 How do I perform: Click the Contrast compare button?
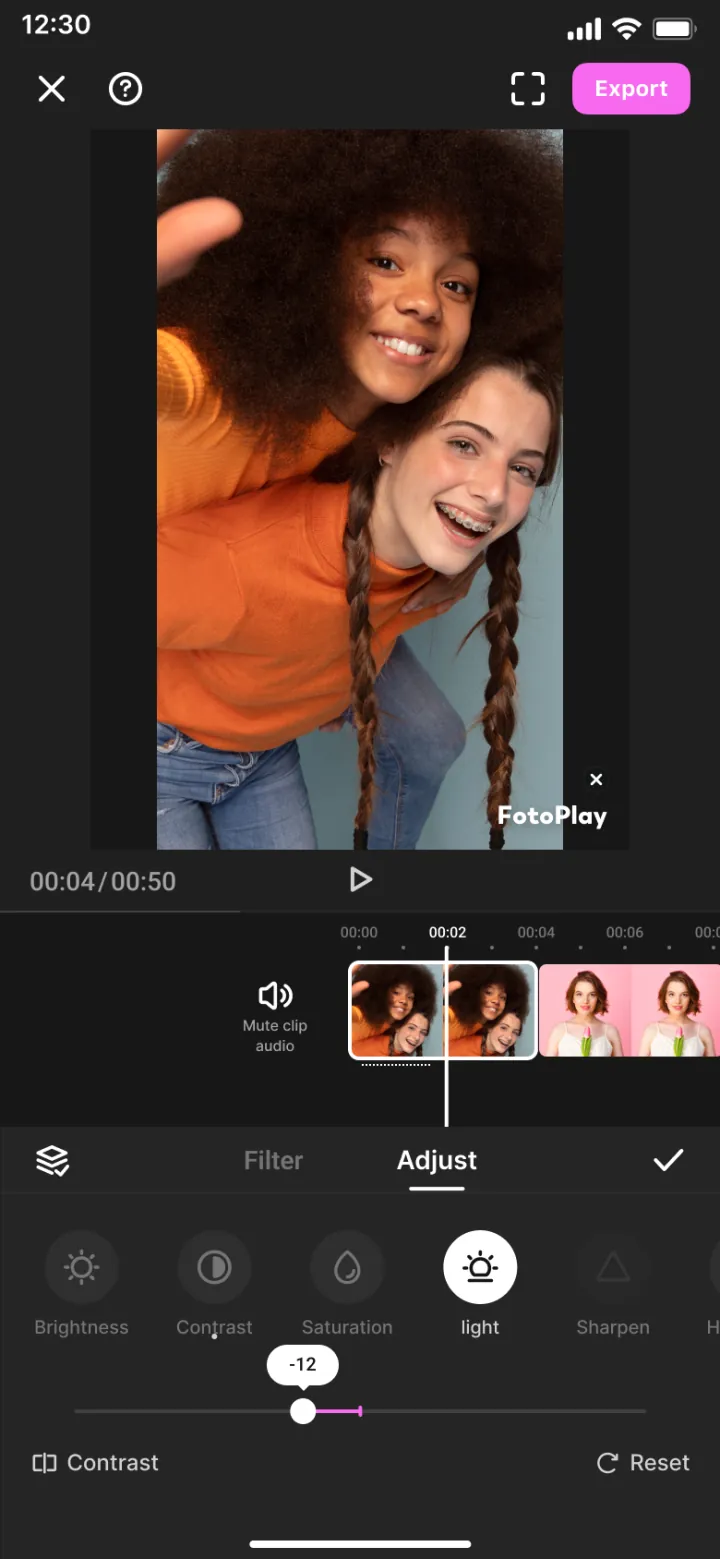click(95, 1463)
